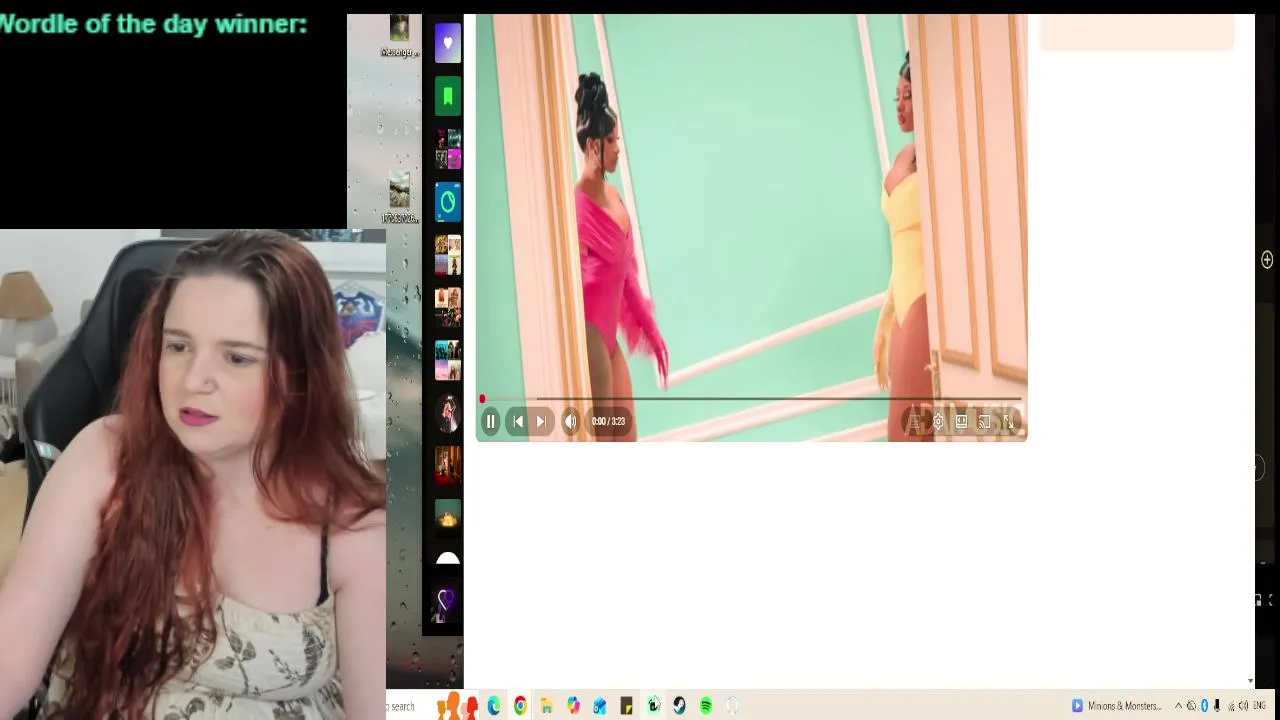Viewport: 1280px width, 720px height.
Task: Open video settings gear icon
Action: 938,422
